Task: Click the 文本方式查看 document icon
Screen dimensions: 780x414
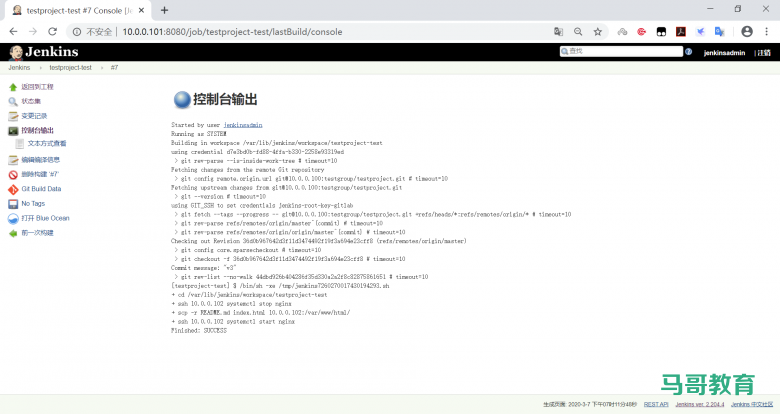Action: click(x=20, y=144)
